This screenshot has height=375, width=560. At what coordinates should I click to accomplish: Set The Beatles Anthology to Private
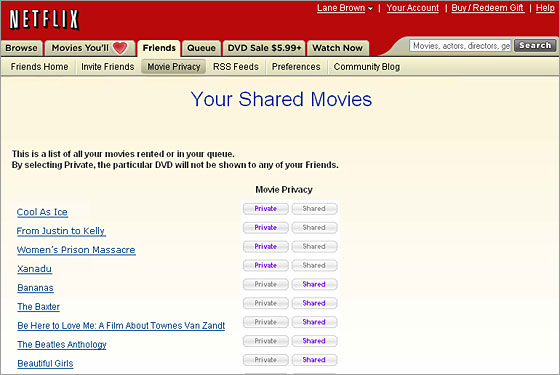pos(266,341)
